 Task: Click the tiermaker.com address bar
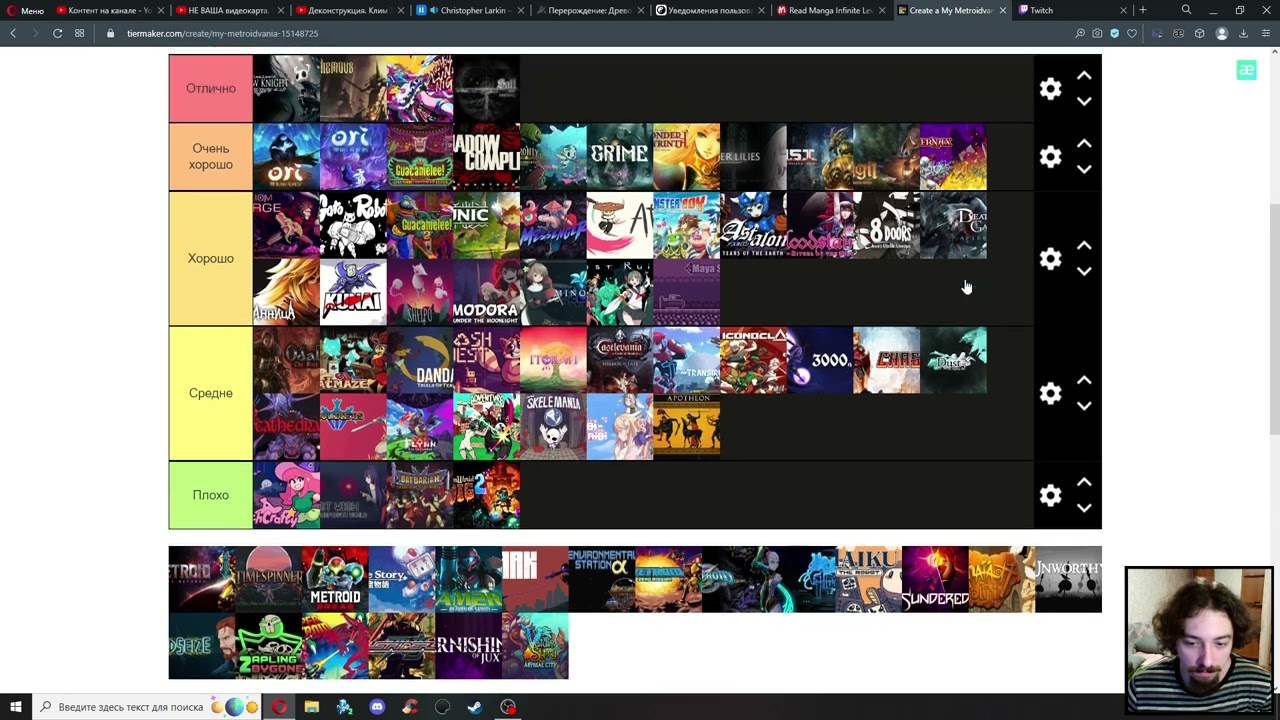tap(590, 33)
